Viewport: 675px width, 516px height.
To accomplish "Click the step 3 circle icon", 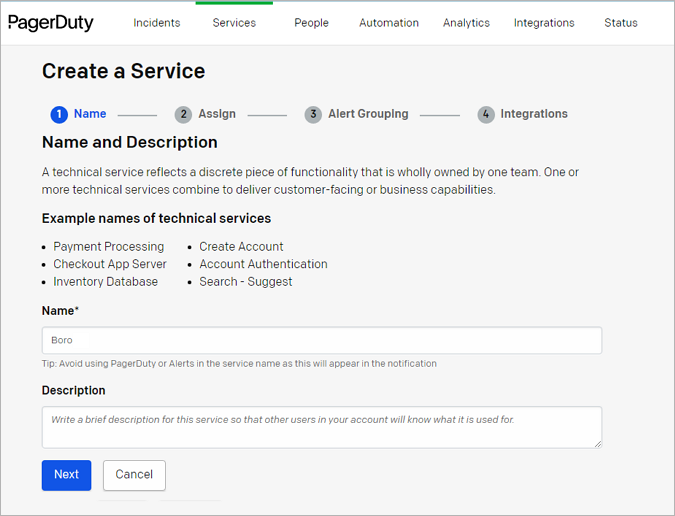I will 313,114.
